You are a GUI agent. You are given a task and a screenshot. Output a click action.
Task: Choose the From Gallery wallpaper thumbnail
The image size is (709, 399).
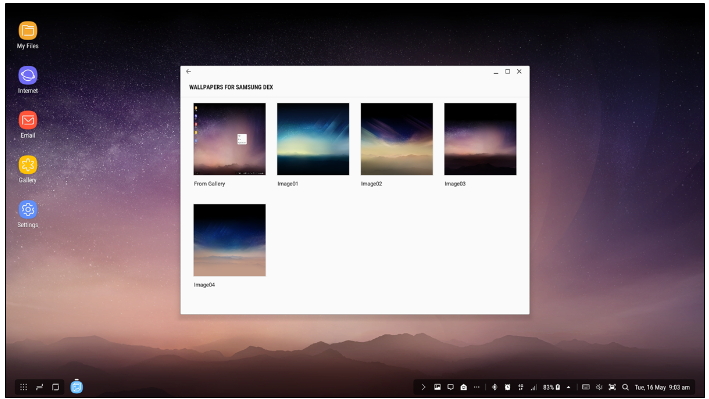coord(230,139)
